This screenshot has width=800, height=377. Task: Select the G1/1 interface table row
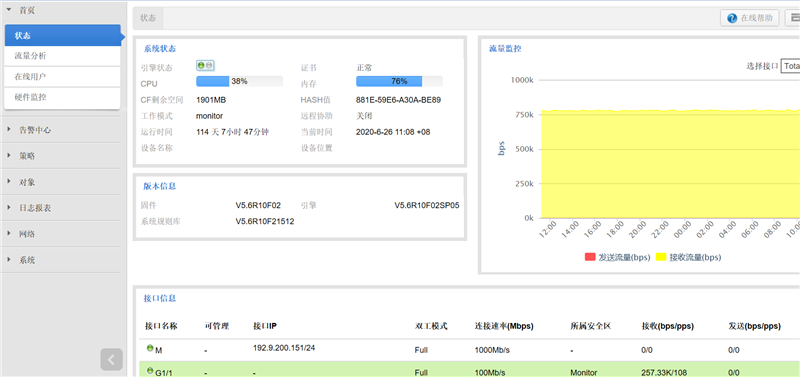(469, 369)
